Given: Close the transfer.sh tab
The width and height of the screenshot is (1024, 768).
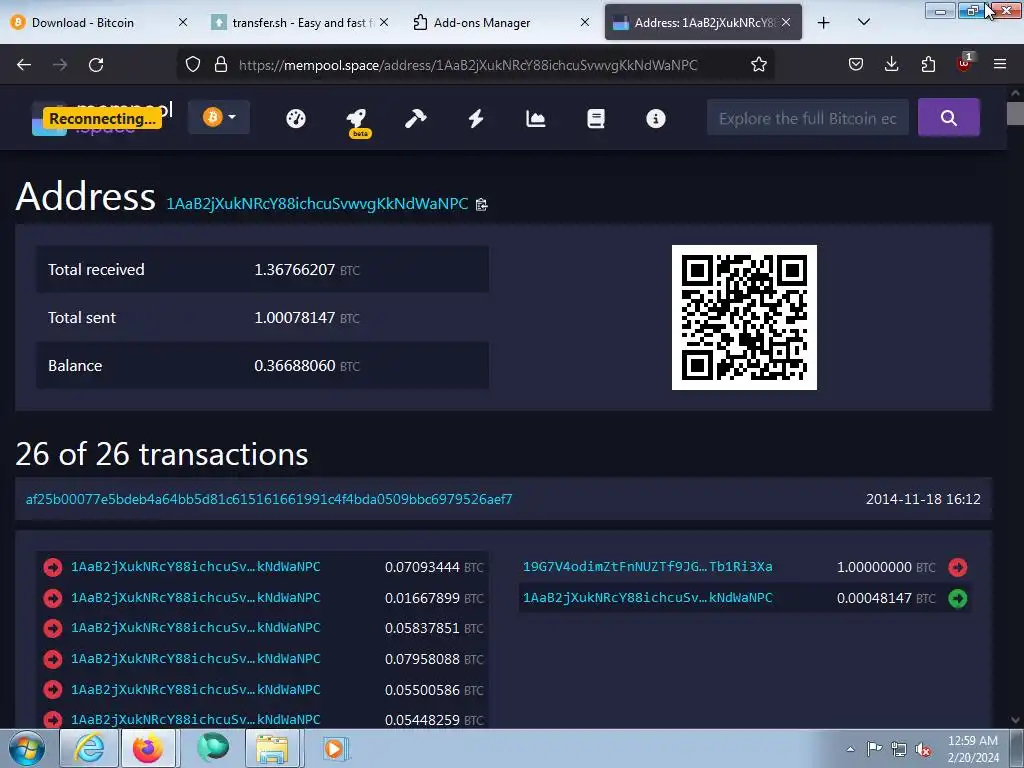Looking at the screenshot, I should (x=384, y=22).
